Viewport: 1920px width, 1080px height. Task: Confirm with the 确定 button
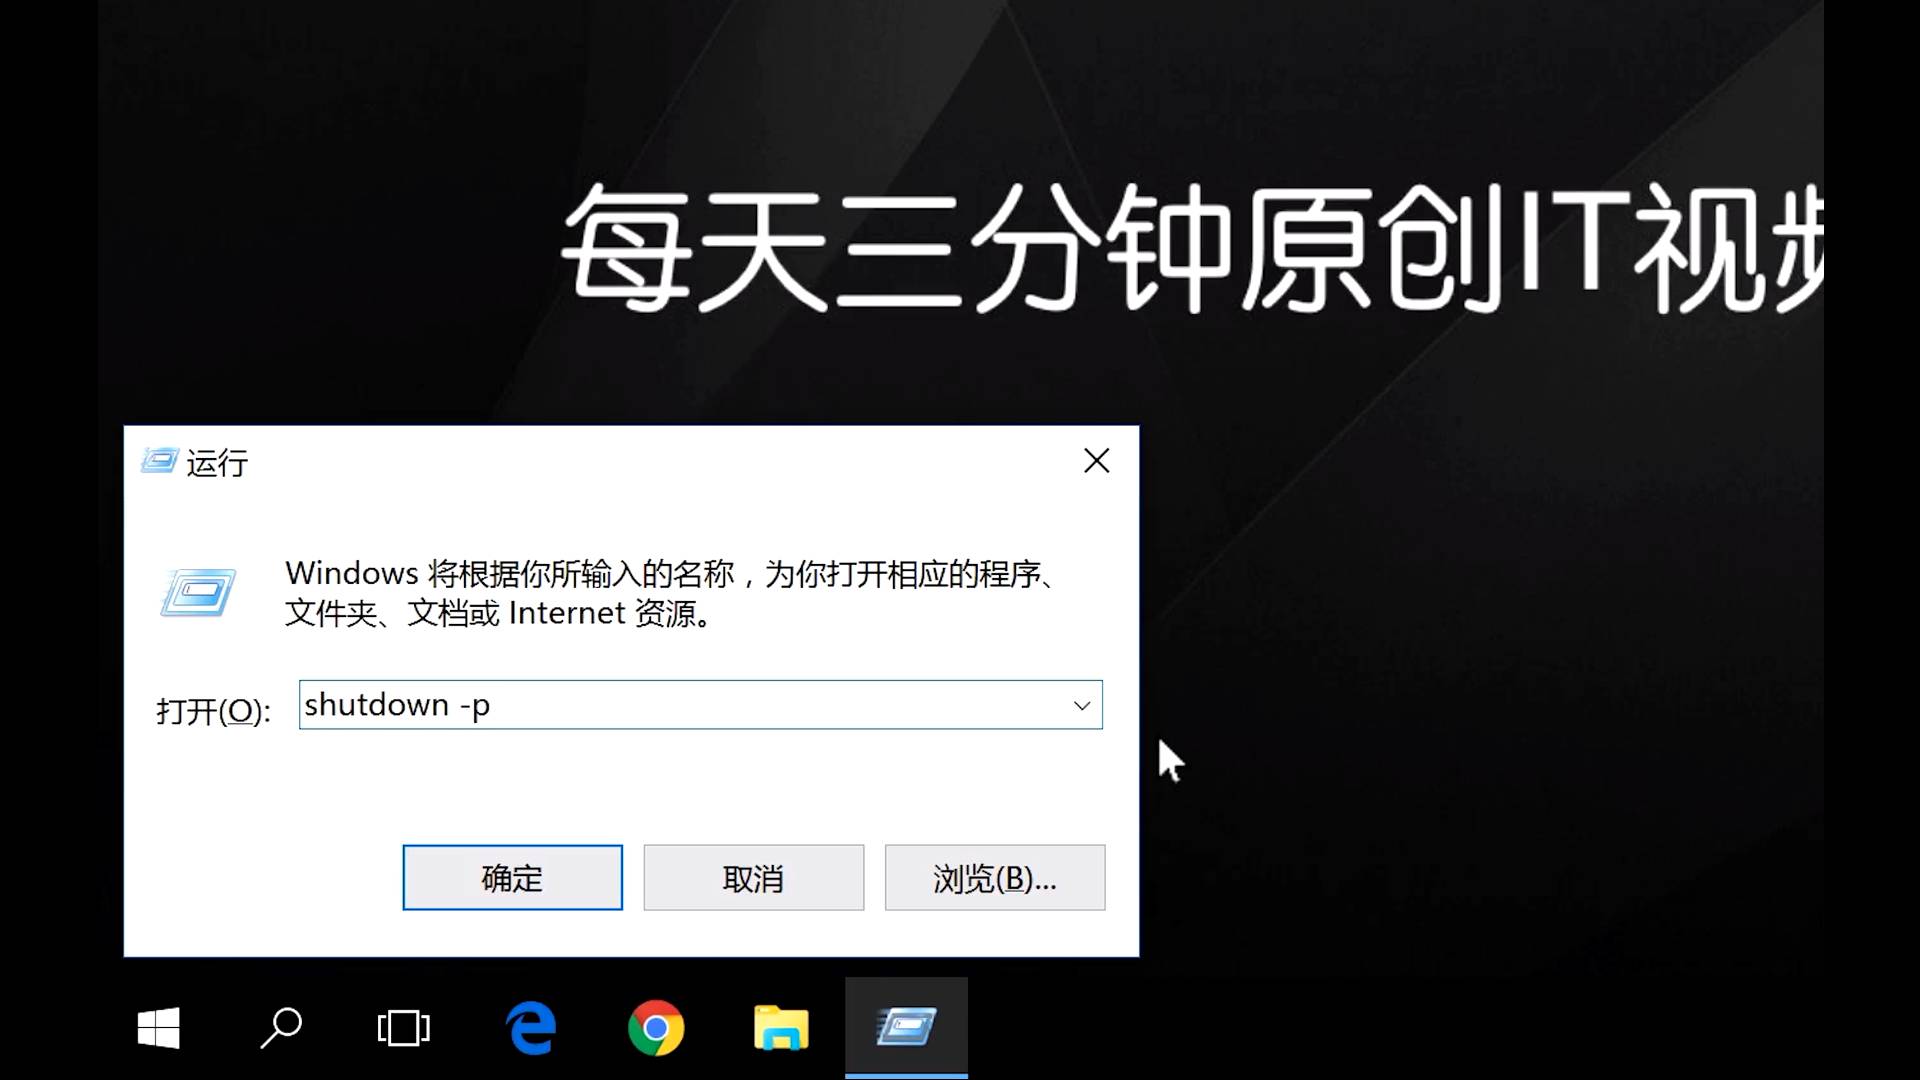[x=512, y=878]
